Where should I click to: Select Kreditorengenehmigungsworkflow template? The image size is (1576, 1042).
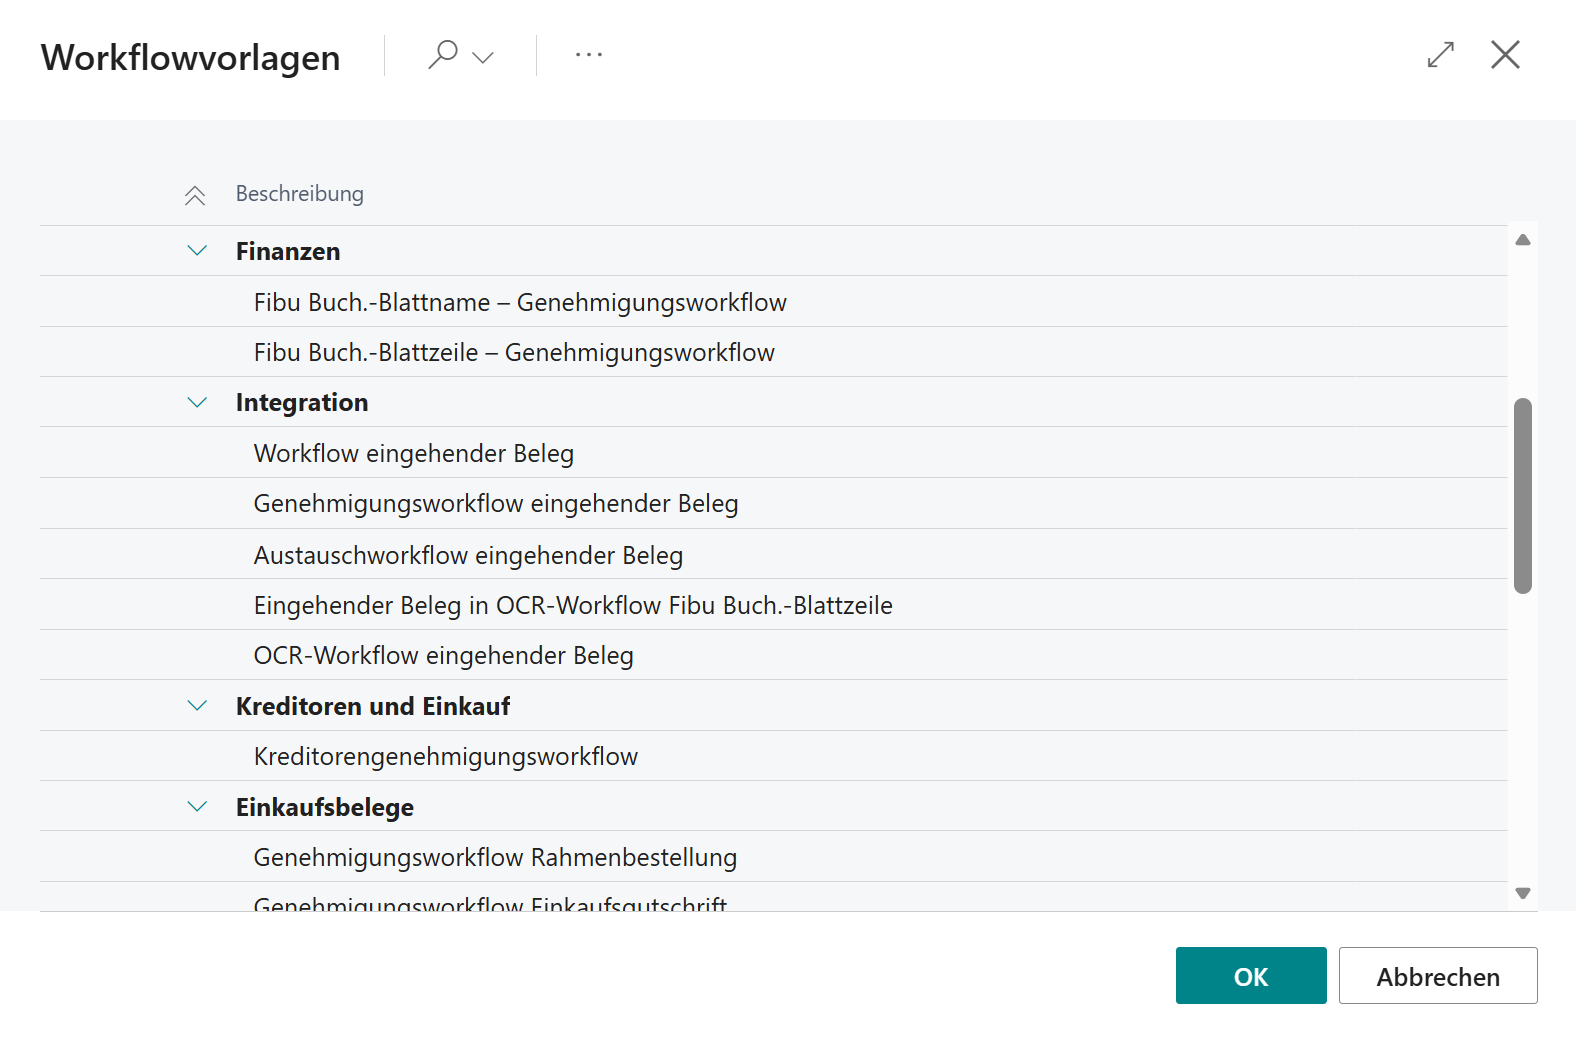click(774, 756)
